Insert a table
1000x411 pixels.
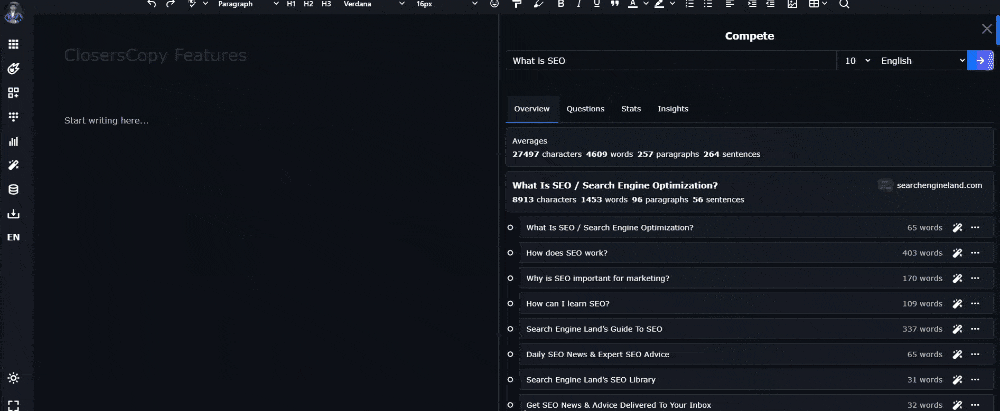814,4
